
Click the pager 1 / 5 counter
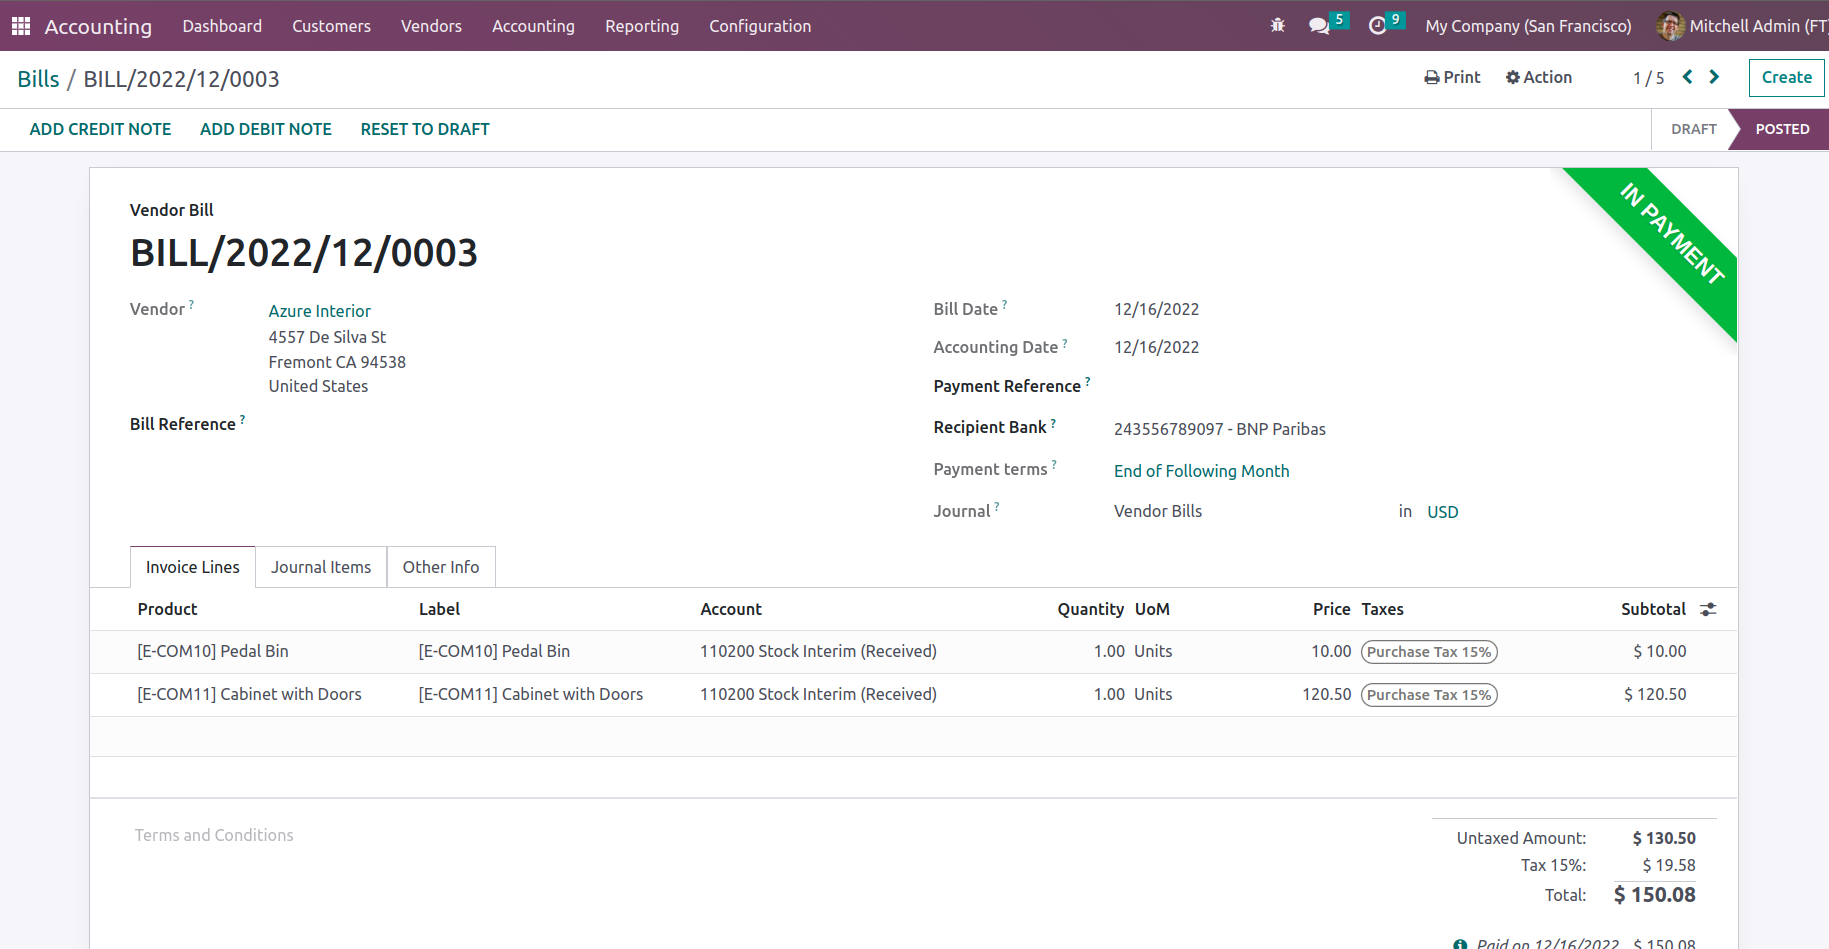coord(1648,78)
